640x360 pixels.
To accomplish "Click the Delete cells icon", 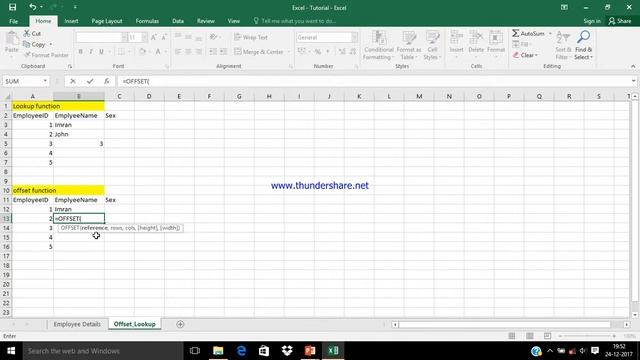I will [x=476, y=38].
